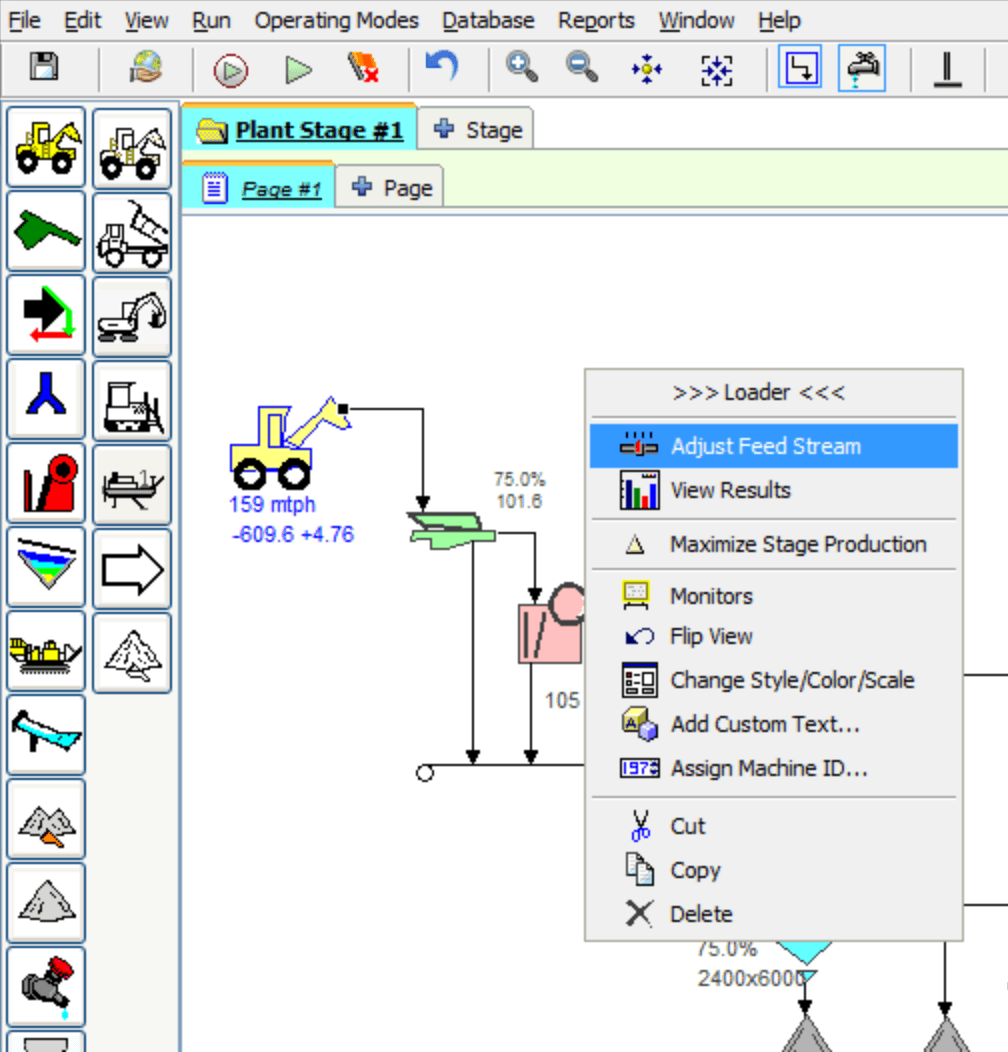Select the dump truck equipment icon

pyautogui.click(x=132, y=232)
